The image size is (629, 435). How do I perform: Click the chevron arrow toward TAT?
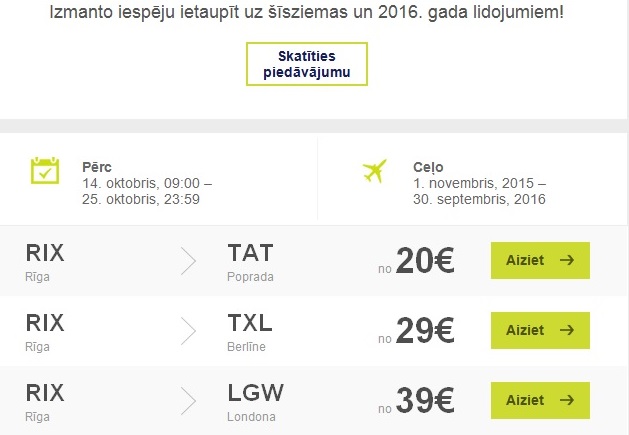coord(188,261)
